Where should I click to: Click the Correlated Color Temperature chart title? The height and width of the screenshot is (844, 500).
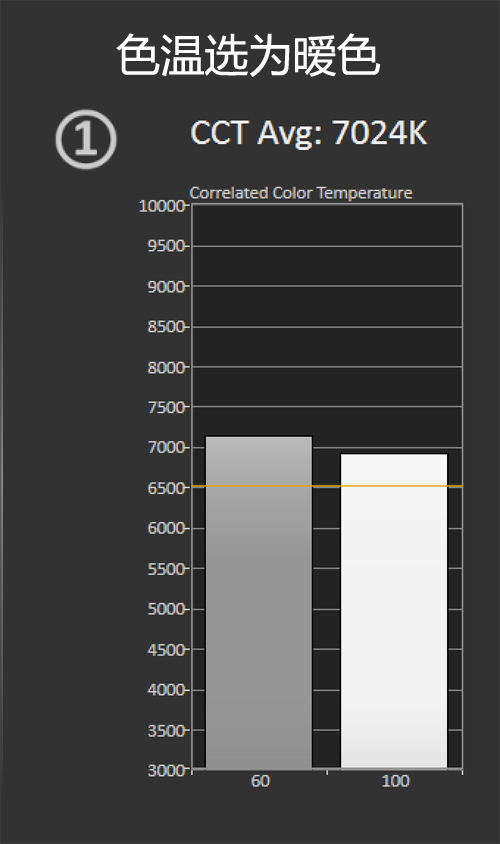(x=301, y=193)
